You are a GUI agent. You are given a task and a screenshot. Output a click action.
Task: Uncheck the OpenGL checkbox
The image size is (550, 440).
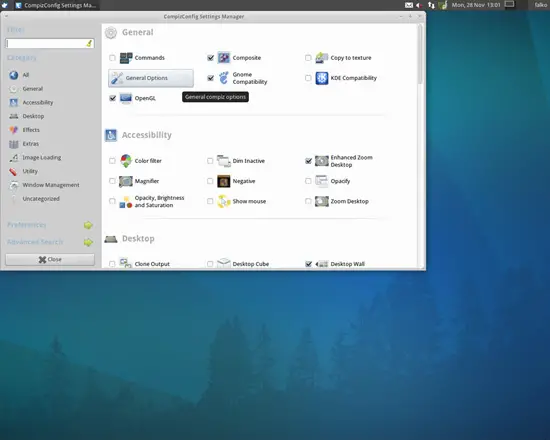[112, 98]
